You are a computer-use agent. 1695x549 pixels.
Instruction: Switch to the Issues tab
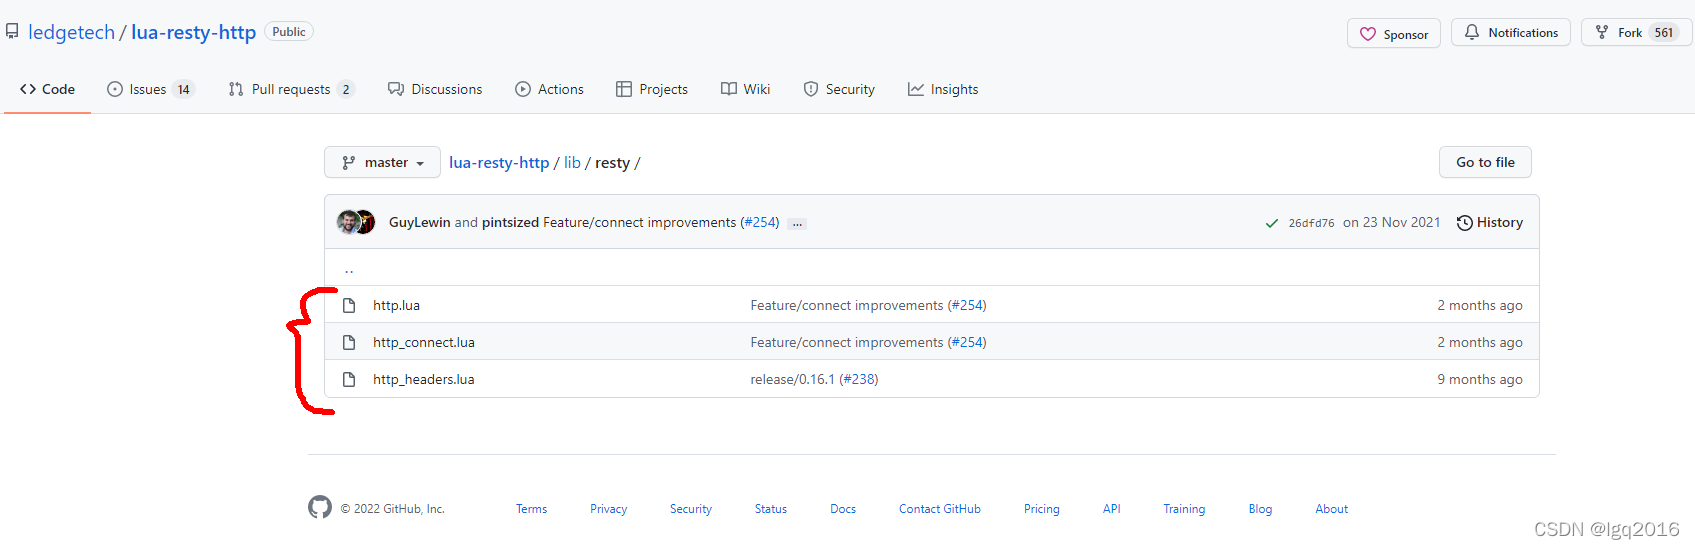click(149, 89)
